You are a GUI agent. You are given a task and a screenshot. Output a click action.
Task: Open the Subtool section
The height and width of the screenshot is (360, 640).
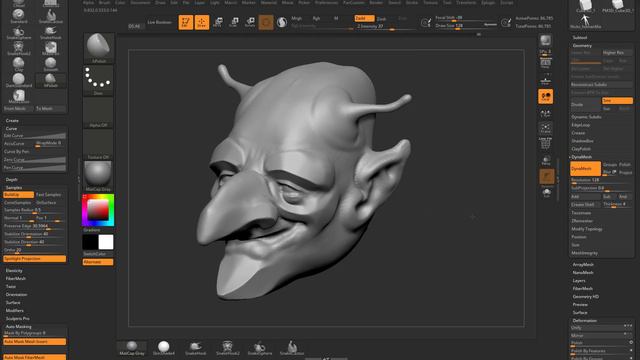[x=580, y=37]
